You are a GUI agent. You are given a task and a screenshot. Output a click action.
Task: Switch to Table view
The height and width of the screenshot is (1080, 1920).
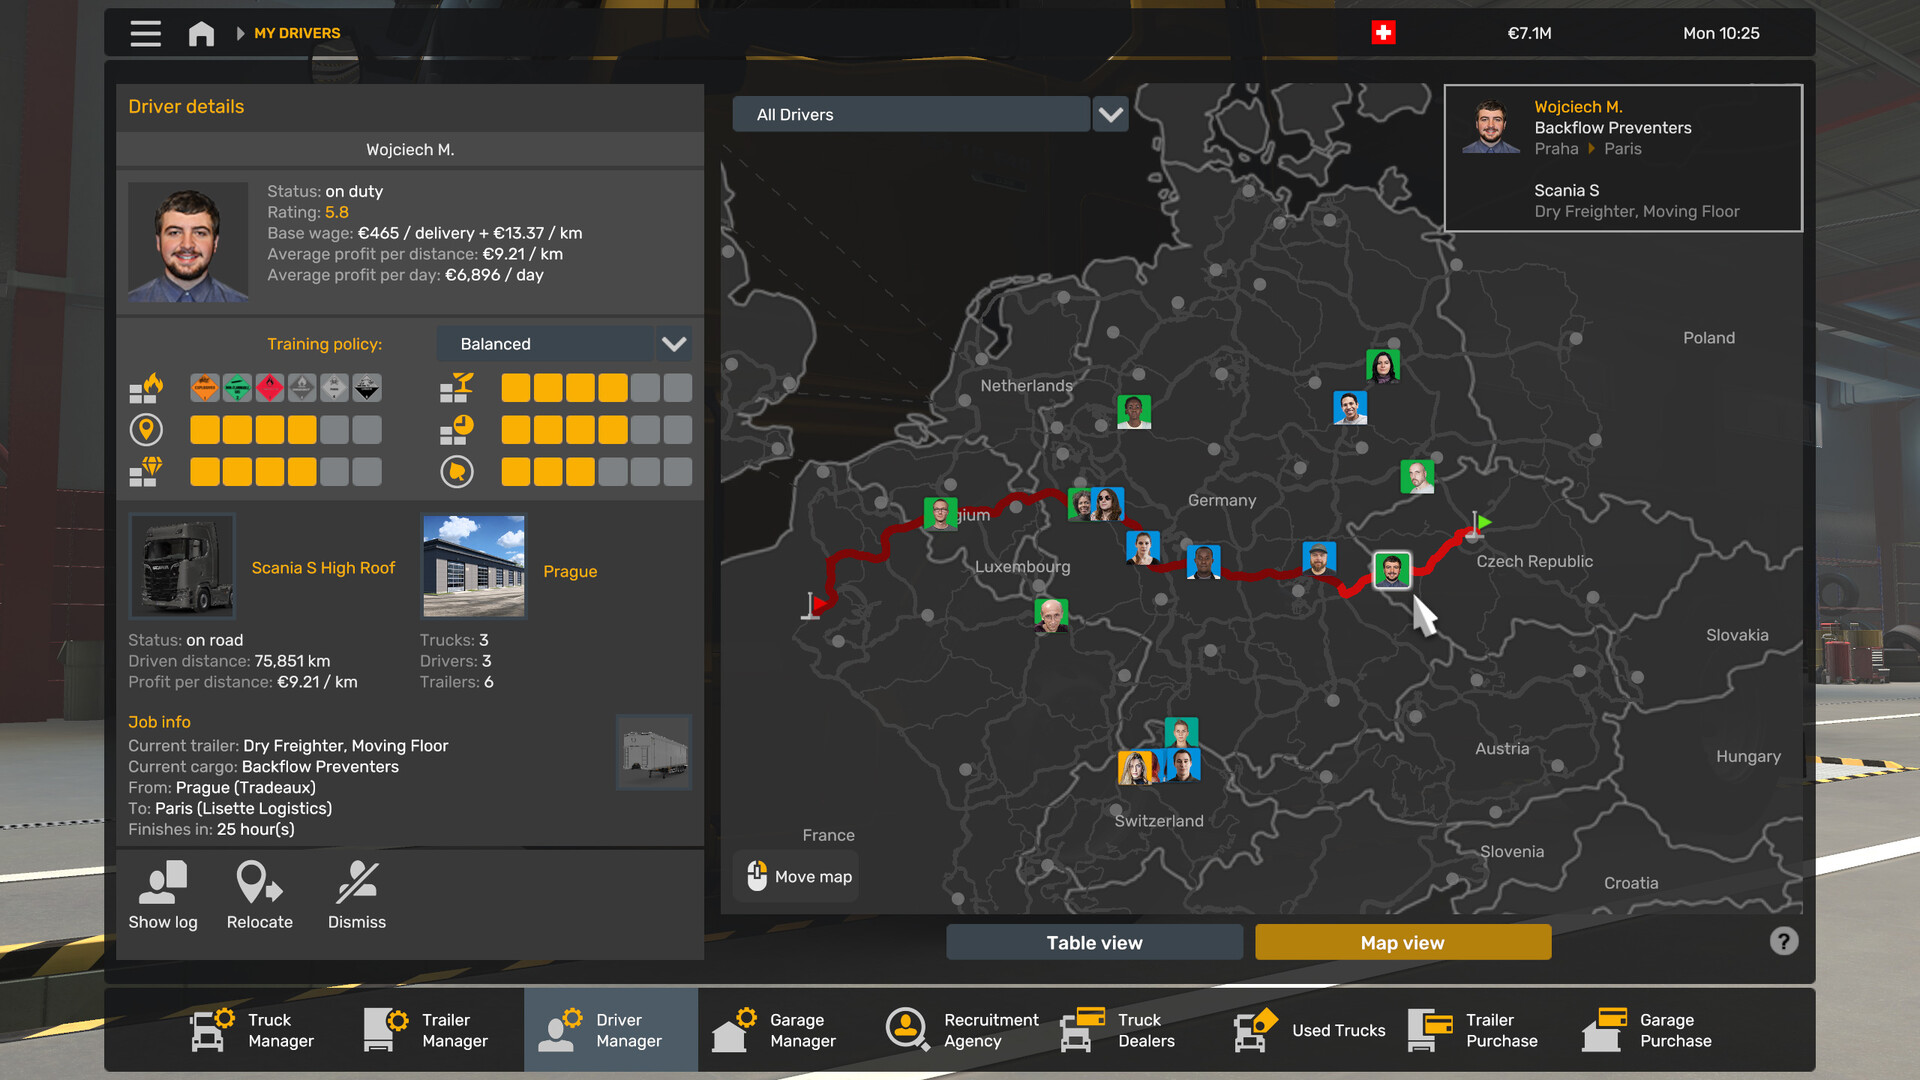1094,941
